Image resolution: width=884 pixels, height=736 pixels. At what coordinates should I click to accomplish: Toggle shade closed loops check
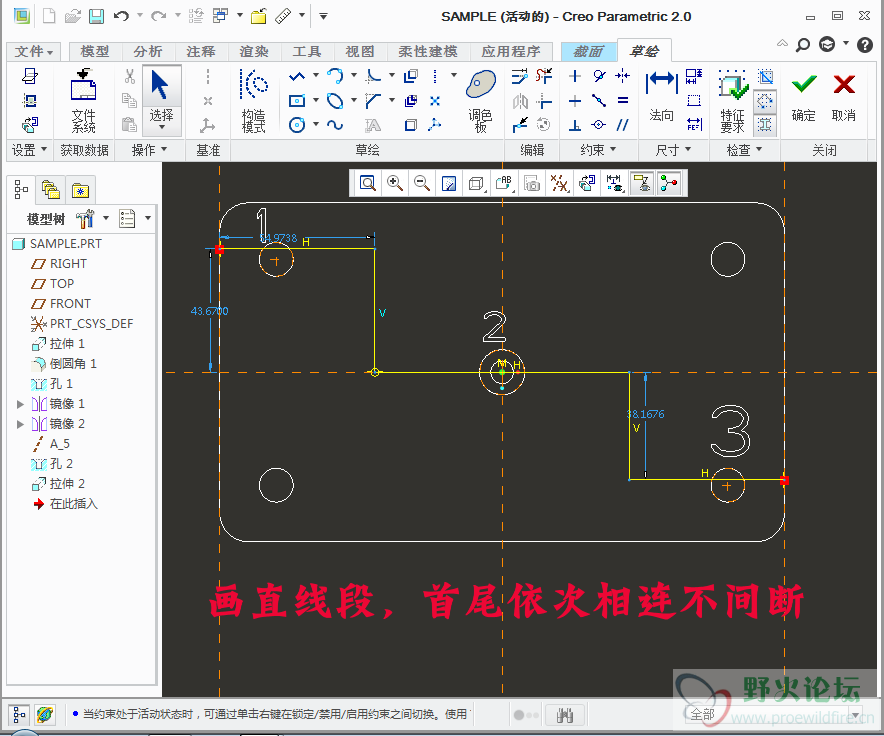click(x=765, y=125)
